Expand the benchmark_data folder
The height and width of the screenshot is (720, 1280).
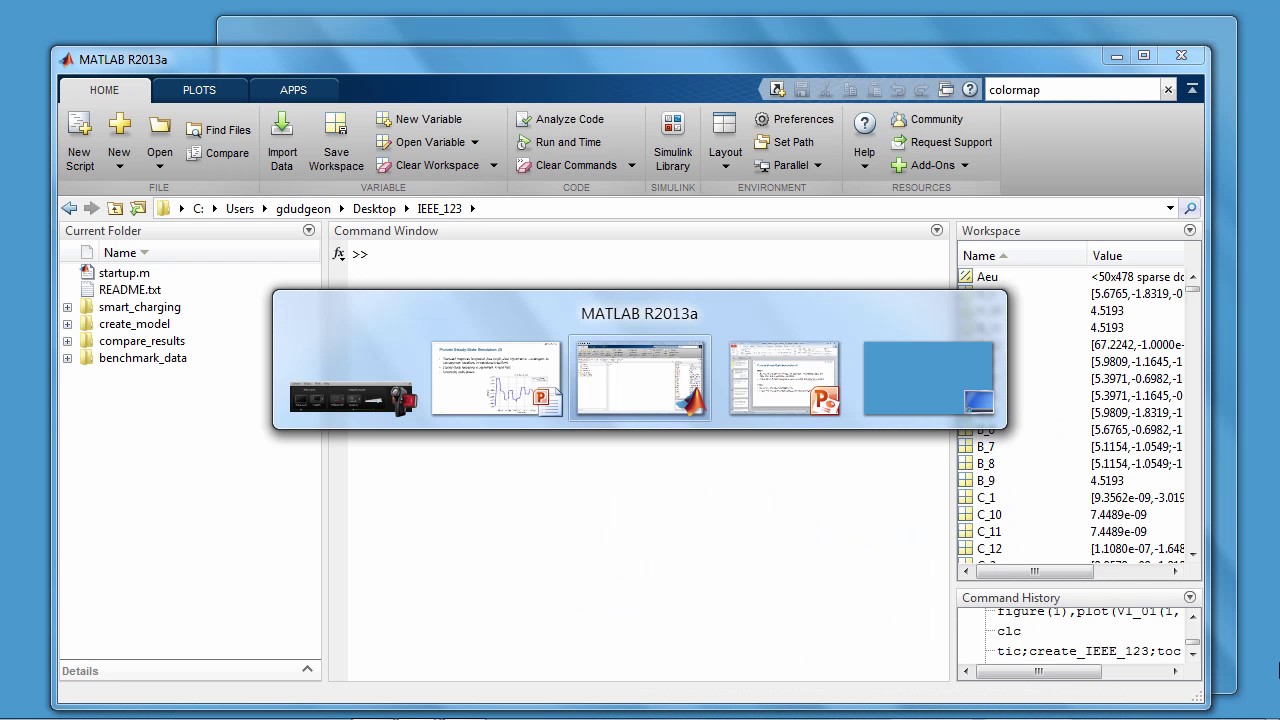coord(67,358)
